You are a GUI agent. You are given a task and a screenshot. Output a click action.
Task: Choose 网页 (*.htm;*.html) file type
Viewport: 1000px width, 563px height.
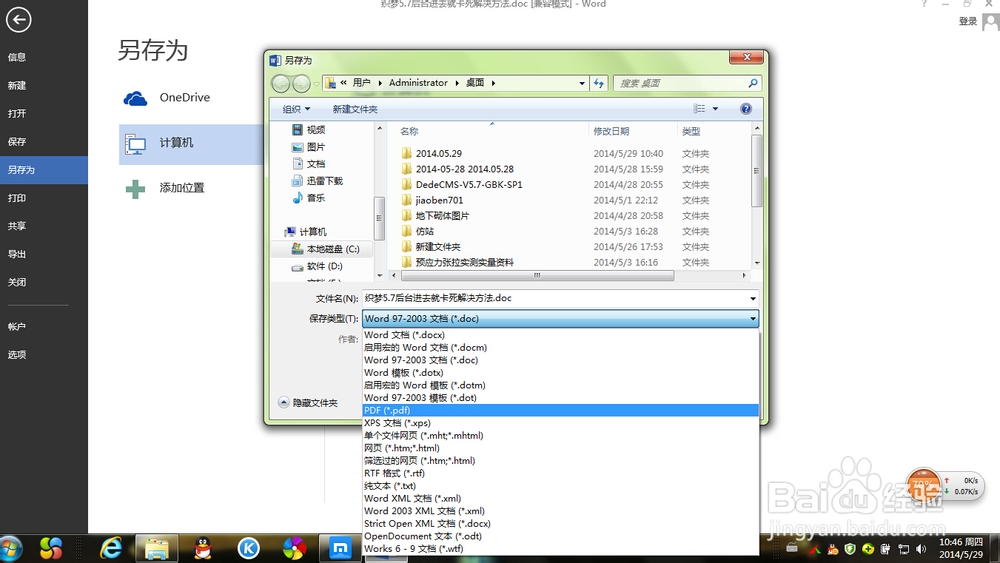point(561,448)
